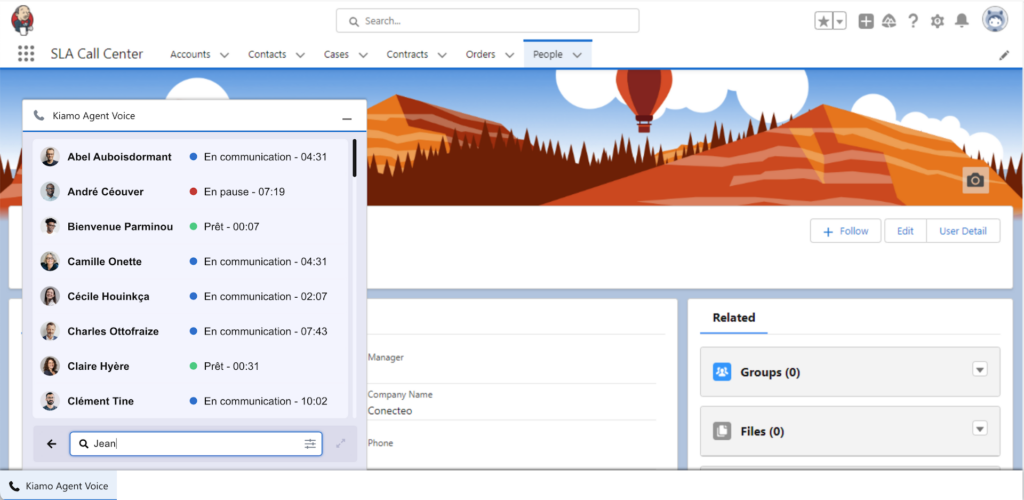
Task: Click the Follow button
Action: 845,231
